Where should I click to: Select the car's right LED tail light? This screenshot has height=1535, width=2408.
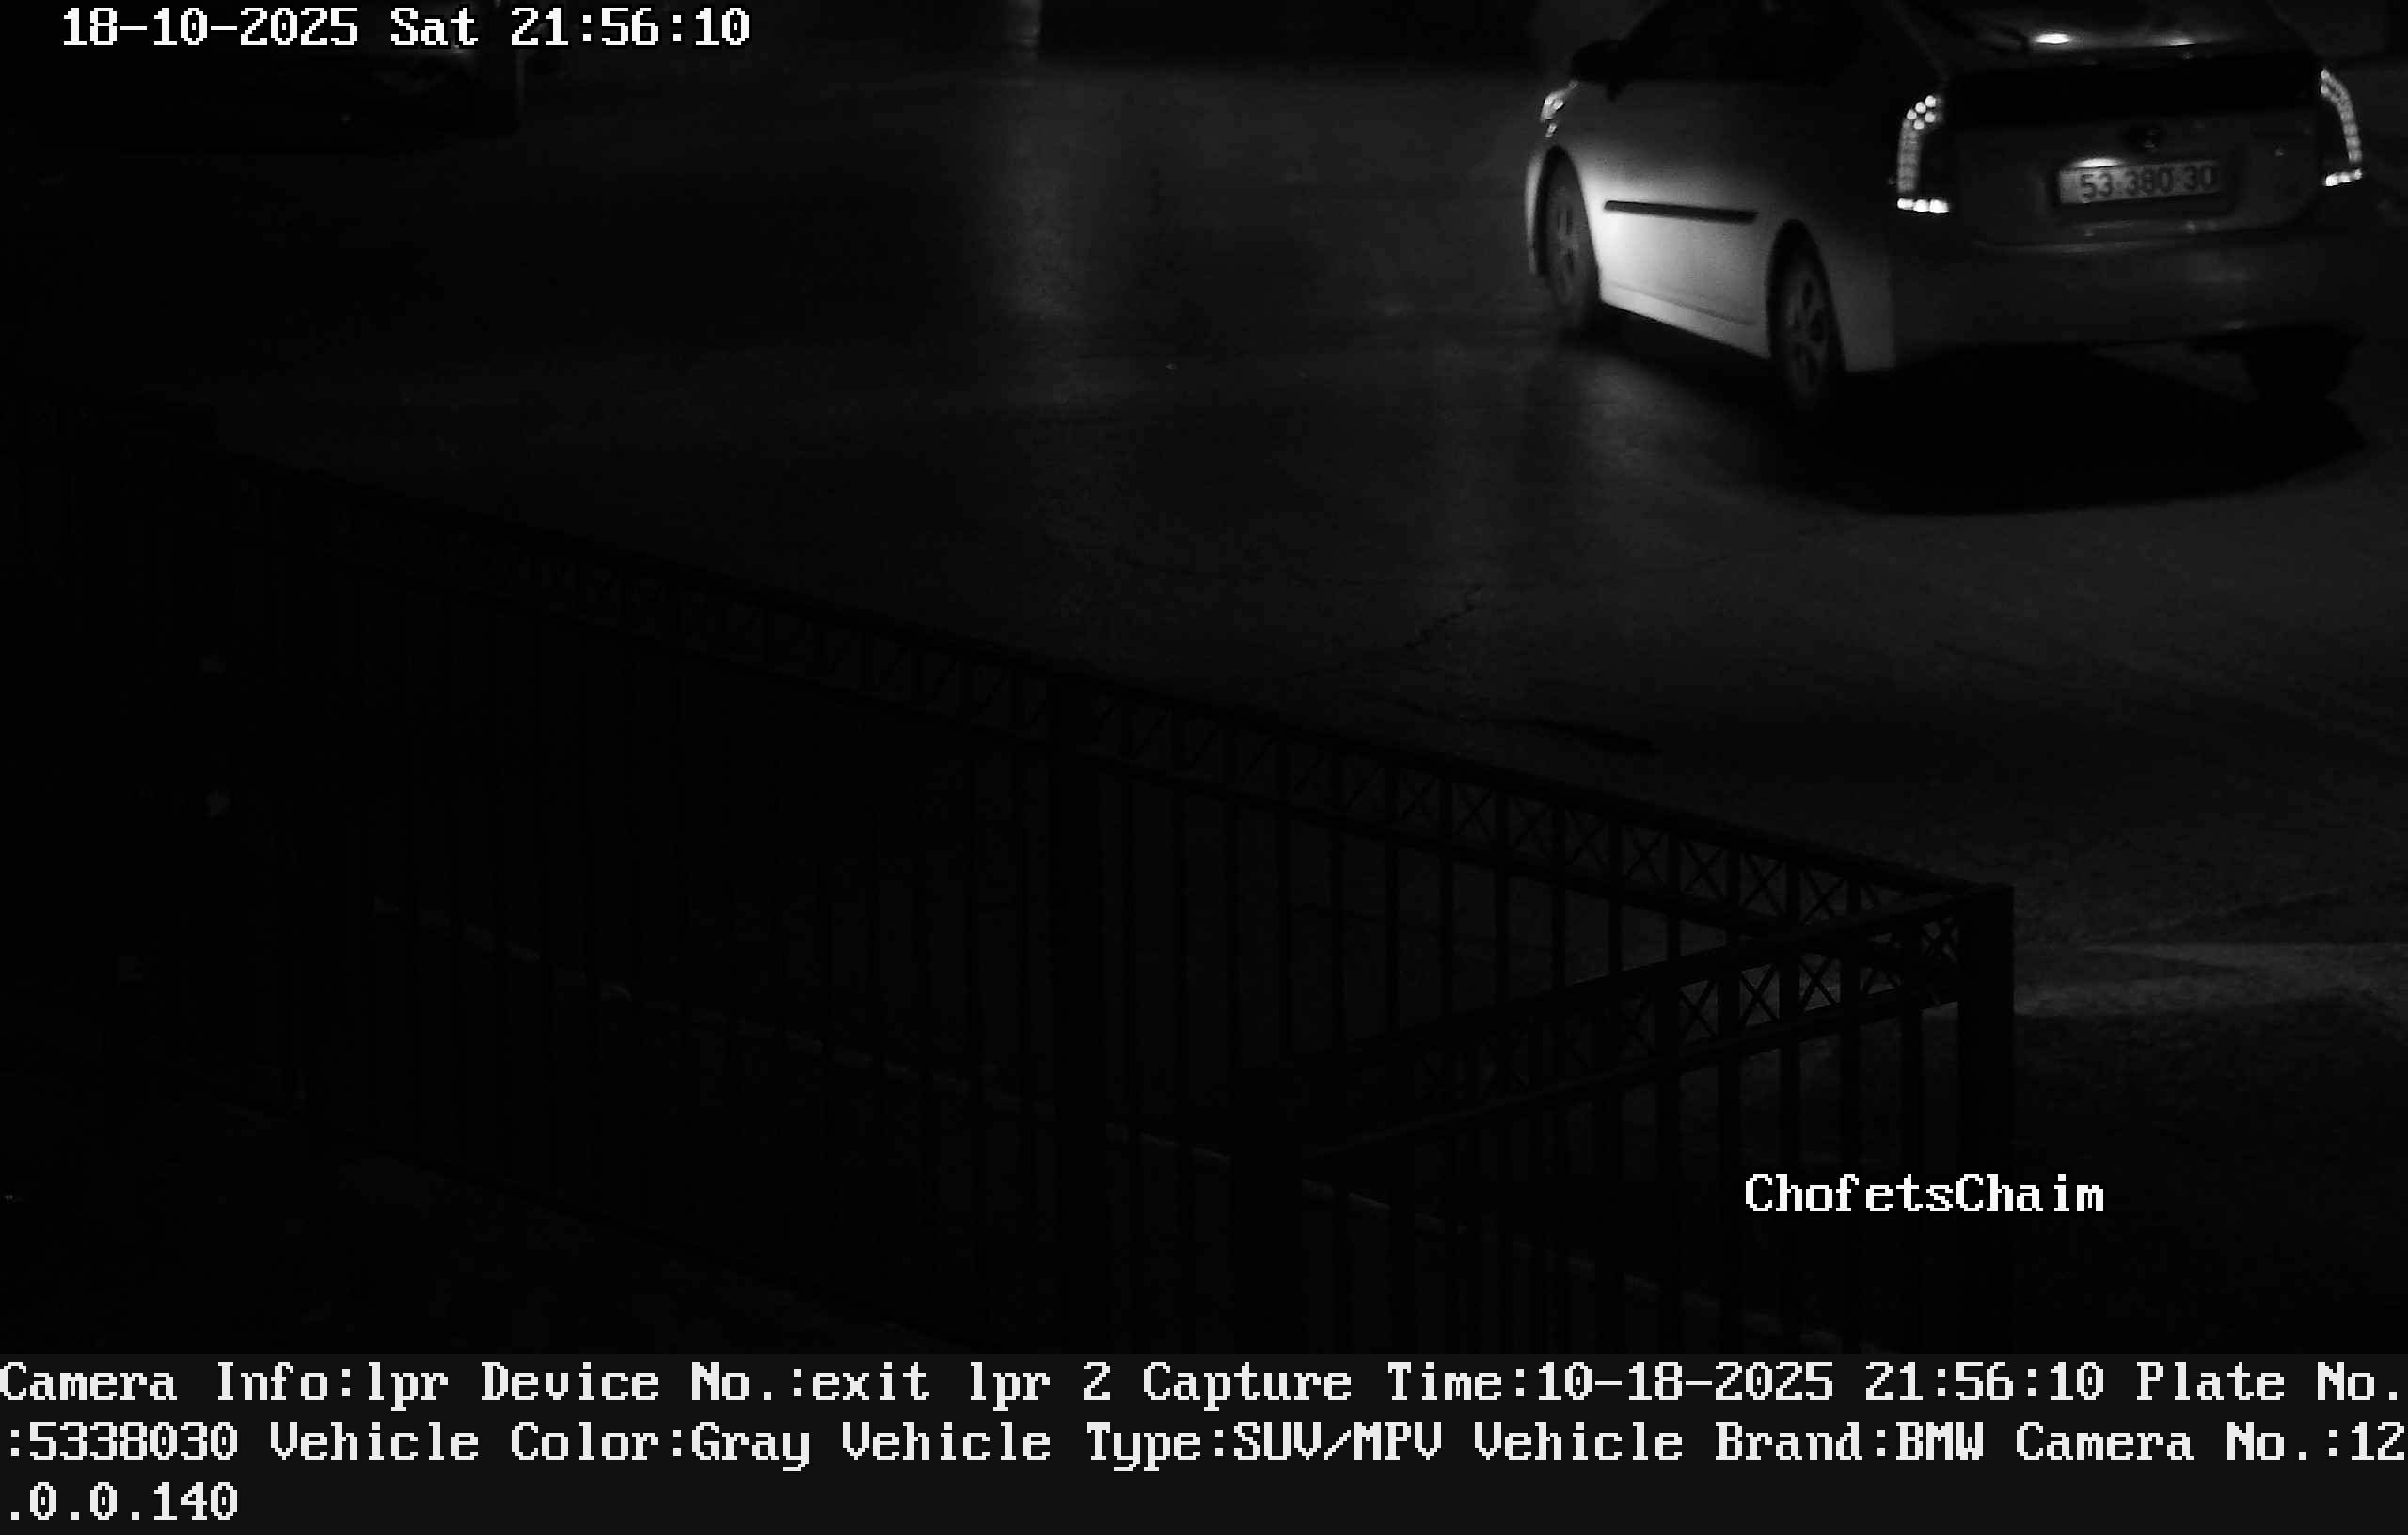[x=2341, y=128]
